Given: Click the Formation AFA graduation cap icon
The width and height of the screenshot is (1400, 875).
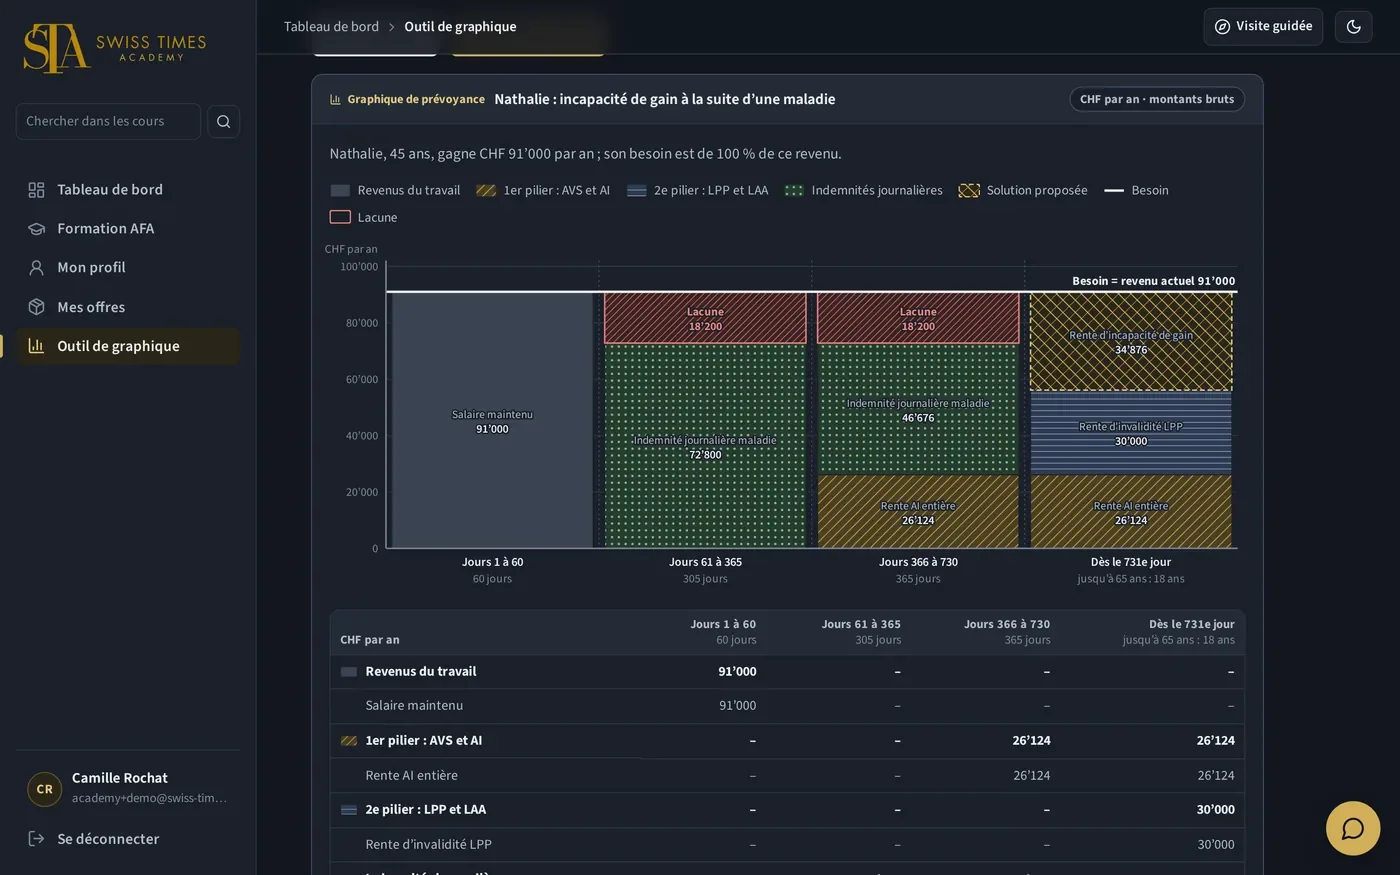Looking at the screenshot, I should [x=37, y=229].
